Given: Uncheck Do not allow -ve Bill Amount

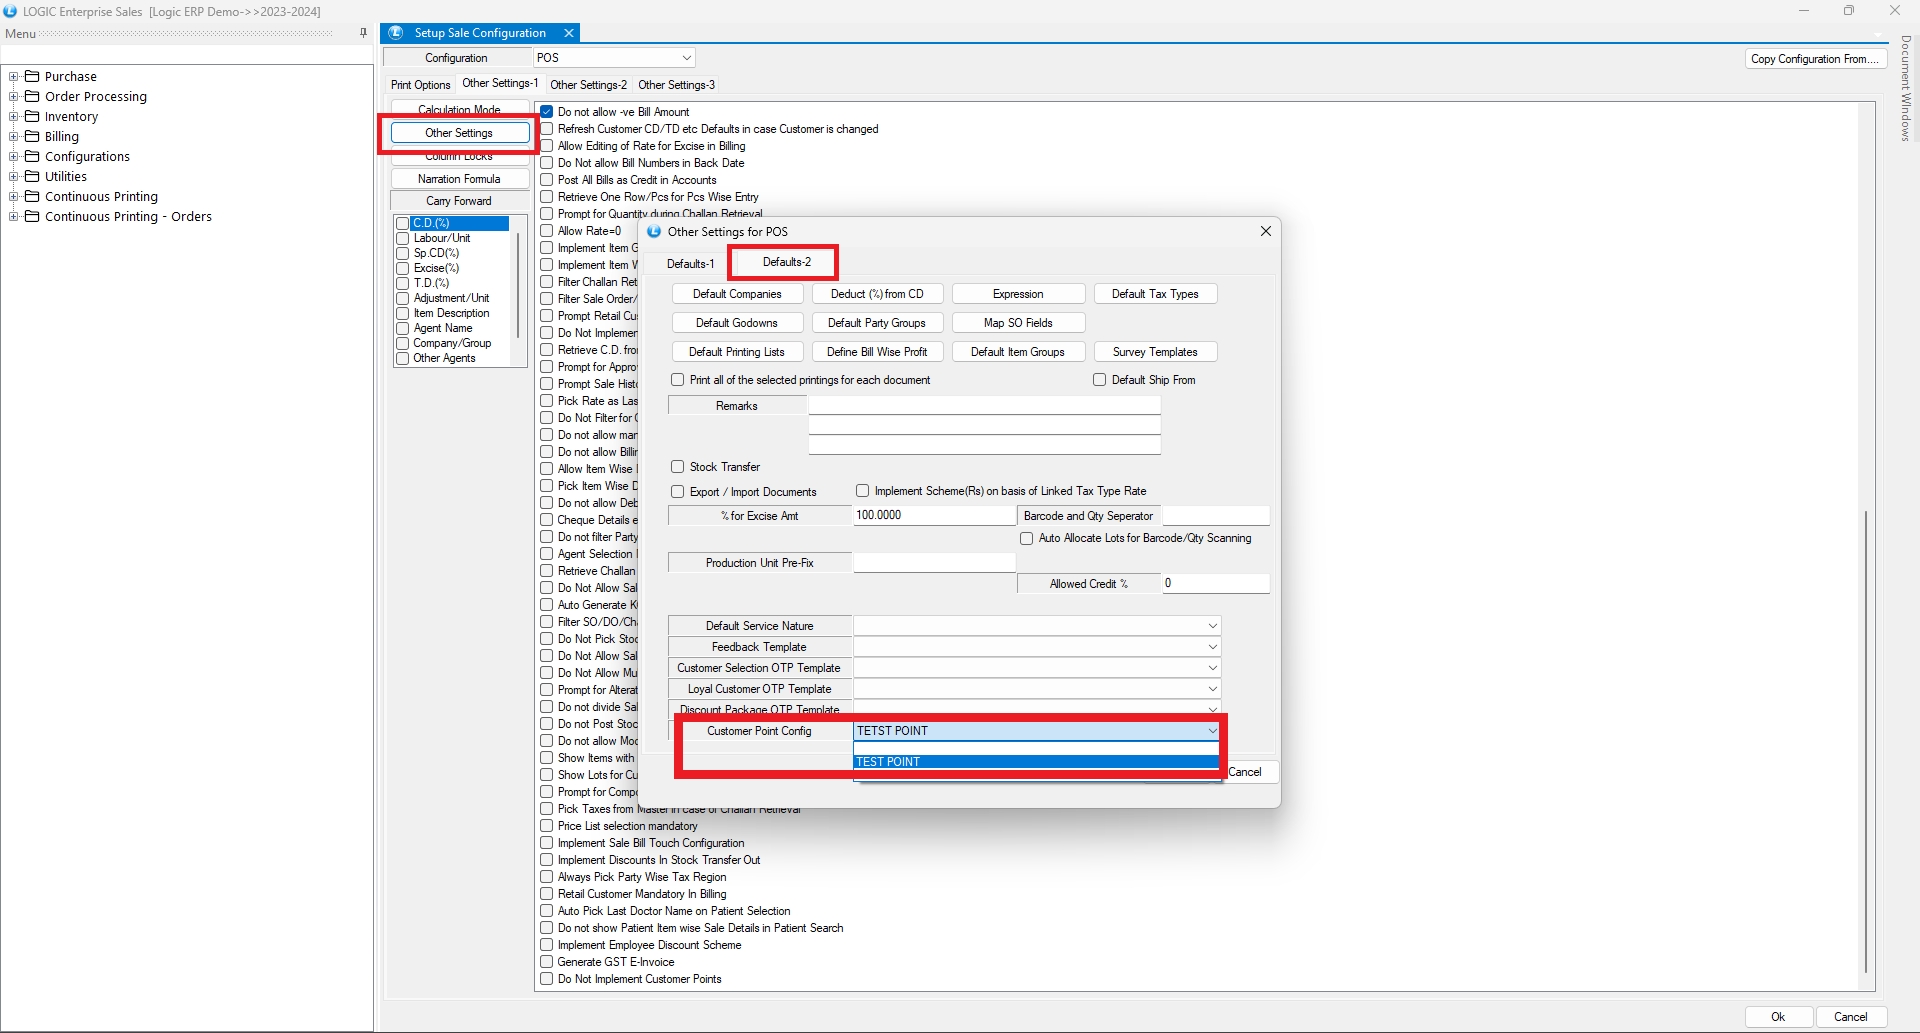Looking at the screenshot, I should coord(547,112).
